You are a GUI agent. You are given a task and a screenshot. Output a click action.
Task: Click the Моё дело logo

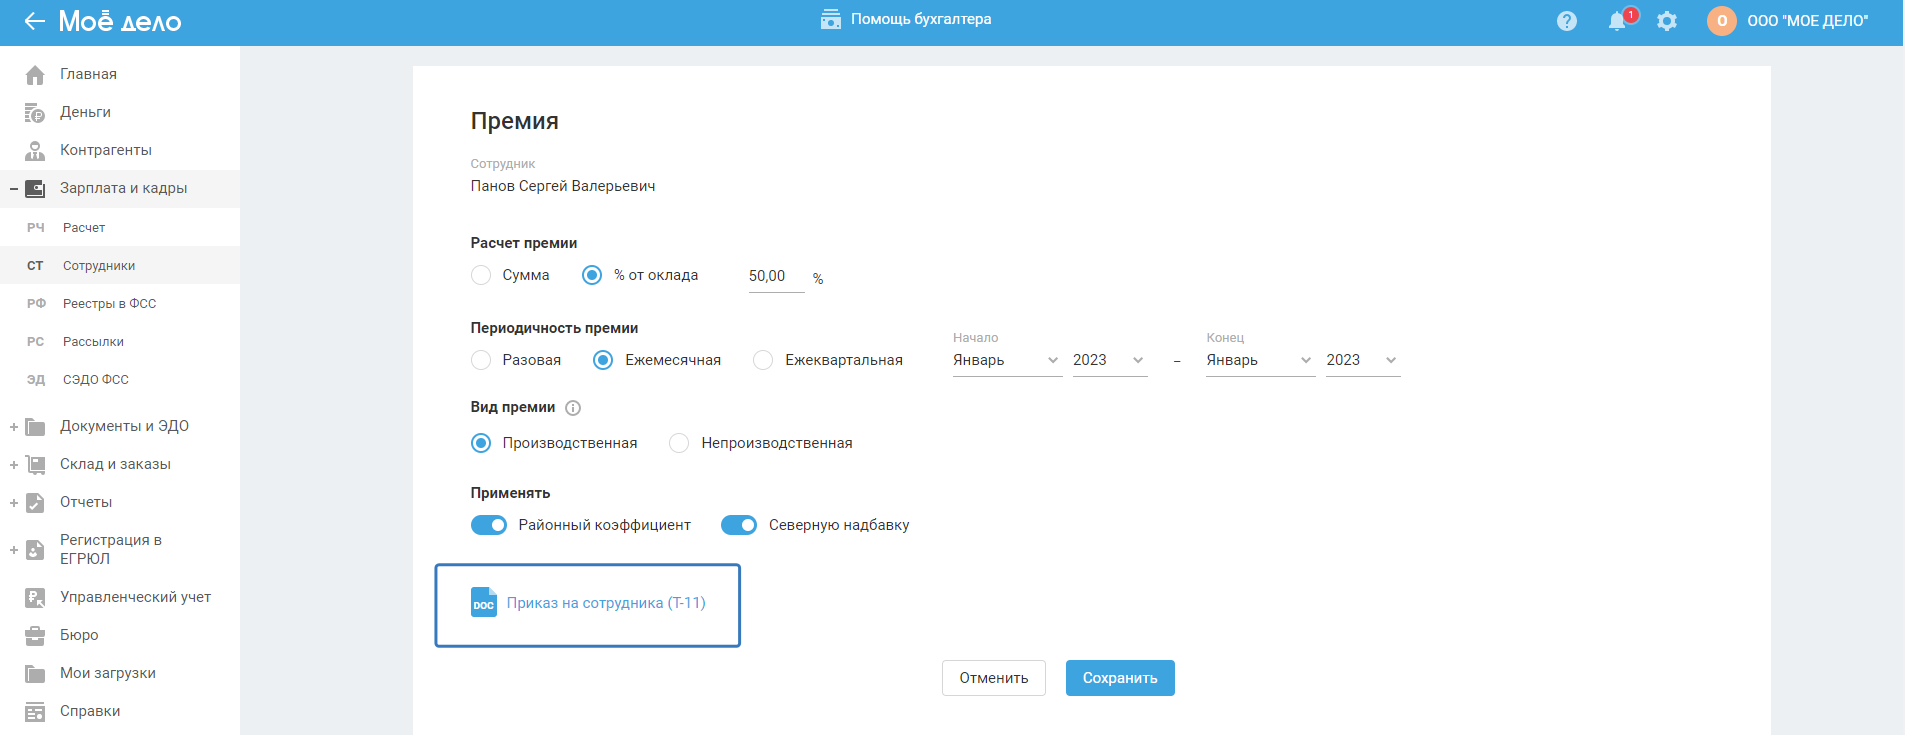(x=120, y=21)
